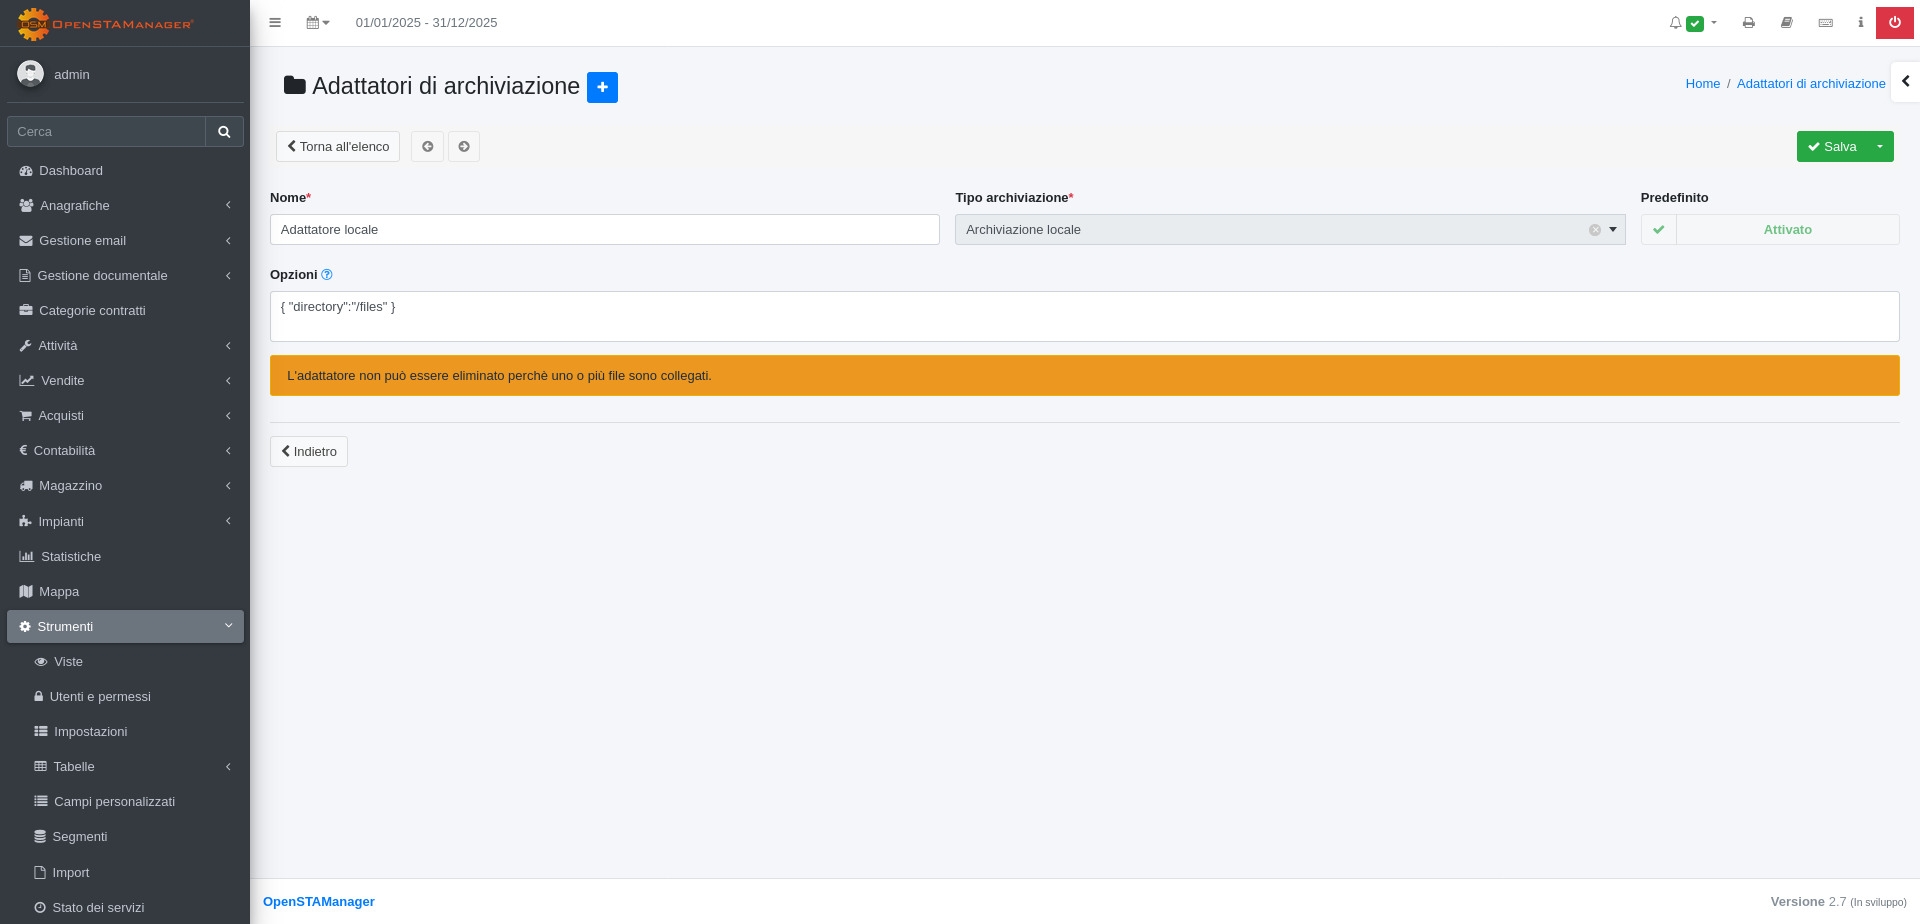The image size is (1920, 924).
Task: Click the hamburger menu icon
Action: tap(275, 22)
